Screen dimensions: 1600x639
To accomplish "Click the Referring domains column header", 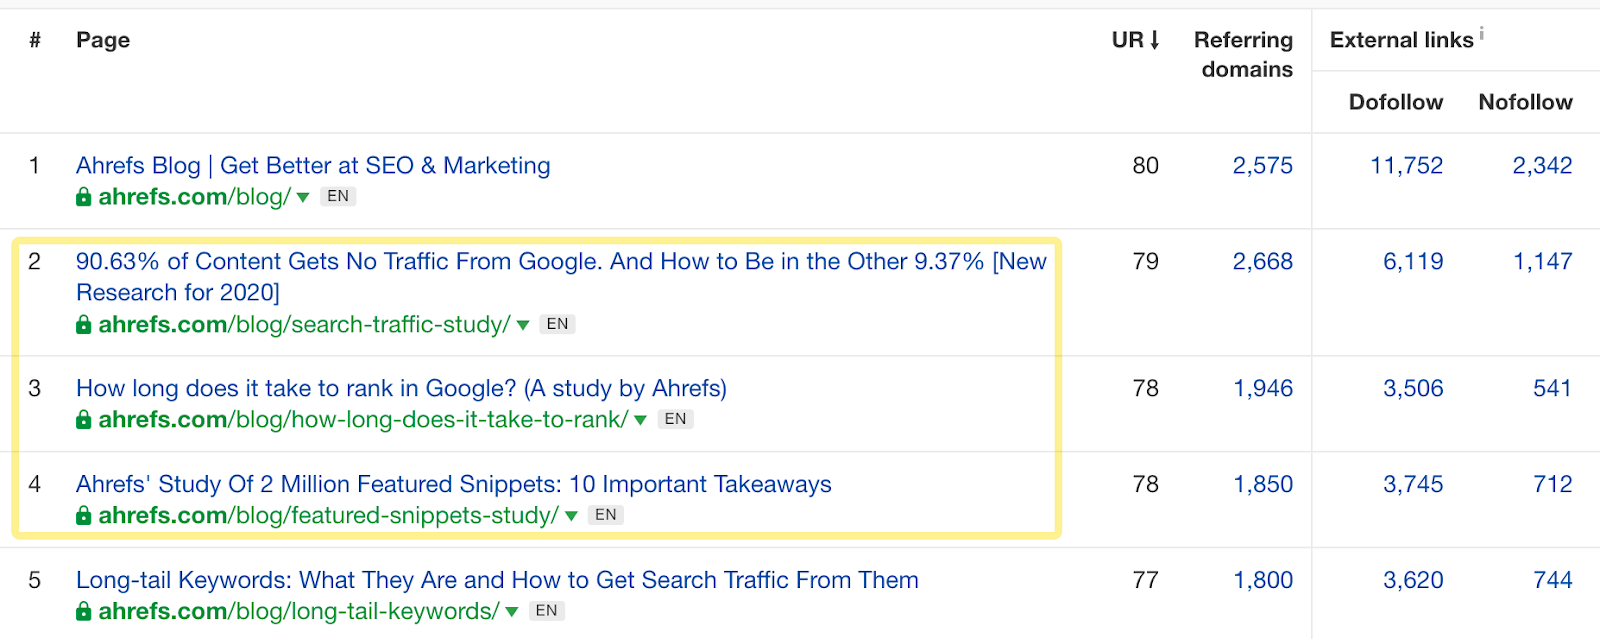I will pos(1243,54).
